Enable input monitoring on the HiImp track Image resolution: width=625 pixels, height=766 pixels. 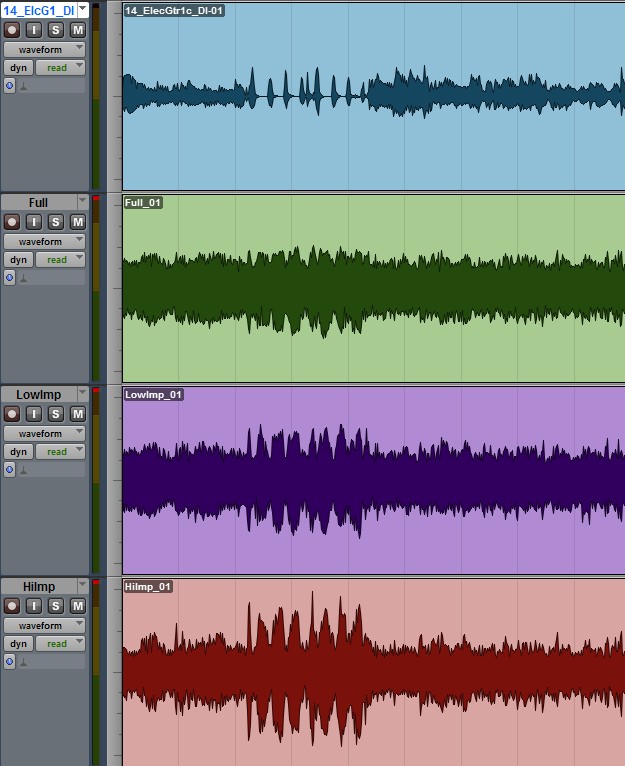pos(34,606)
